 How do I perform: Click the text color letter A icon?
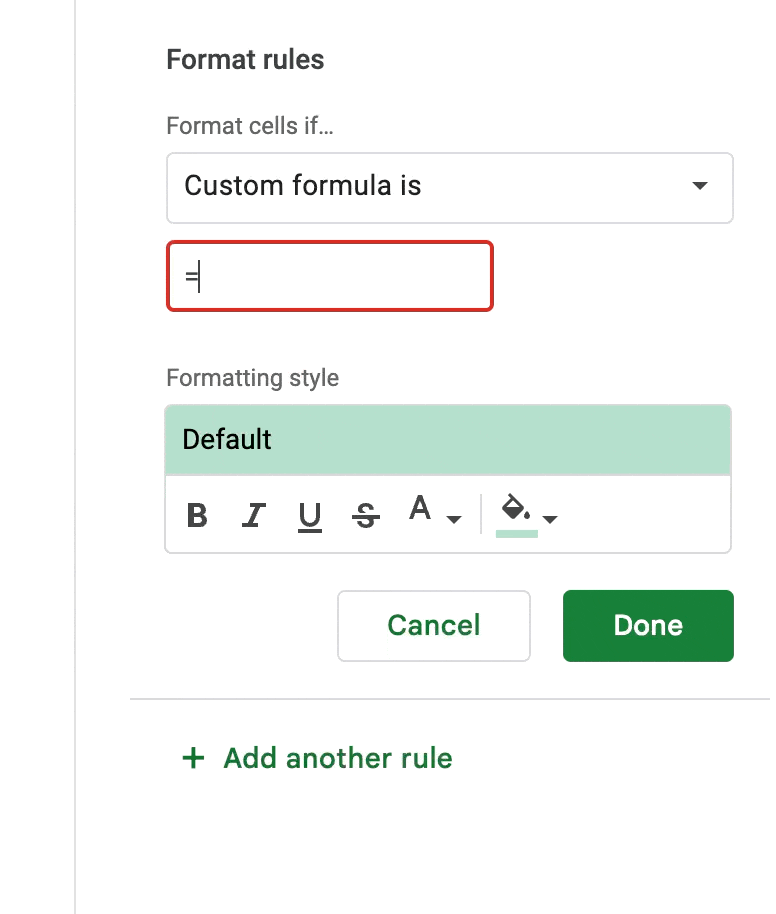(421, 510)
